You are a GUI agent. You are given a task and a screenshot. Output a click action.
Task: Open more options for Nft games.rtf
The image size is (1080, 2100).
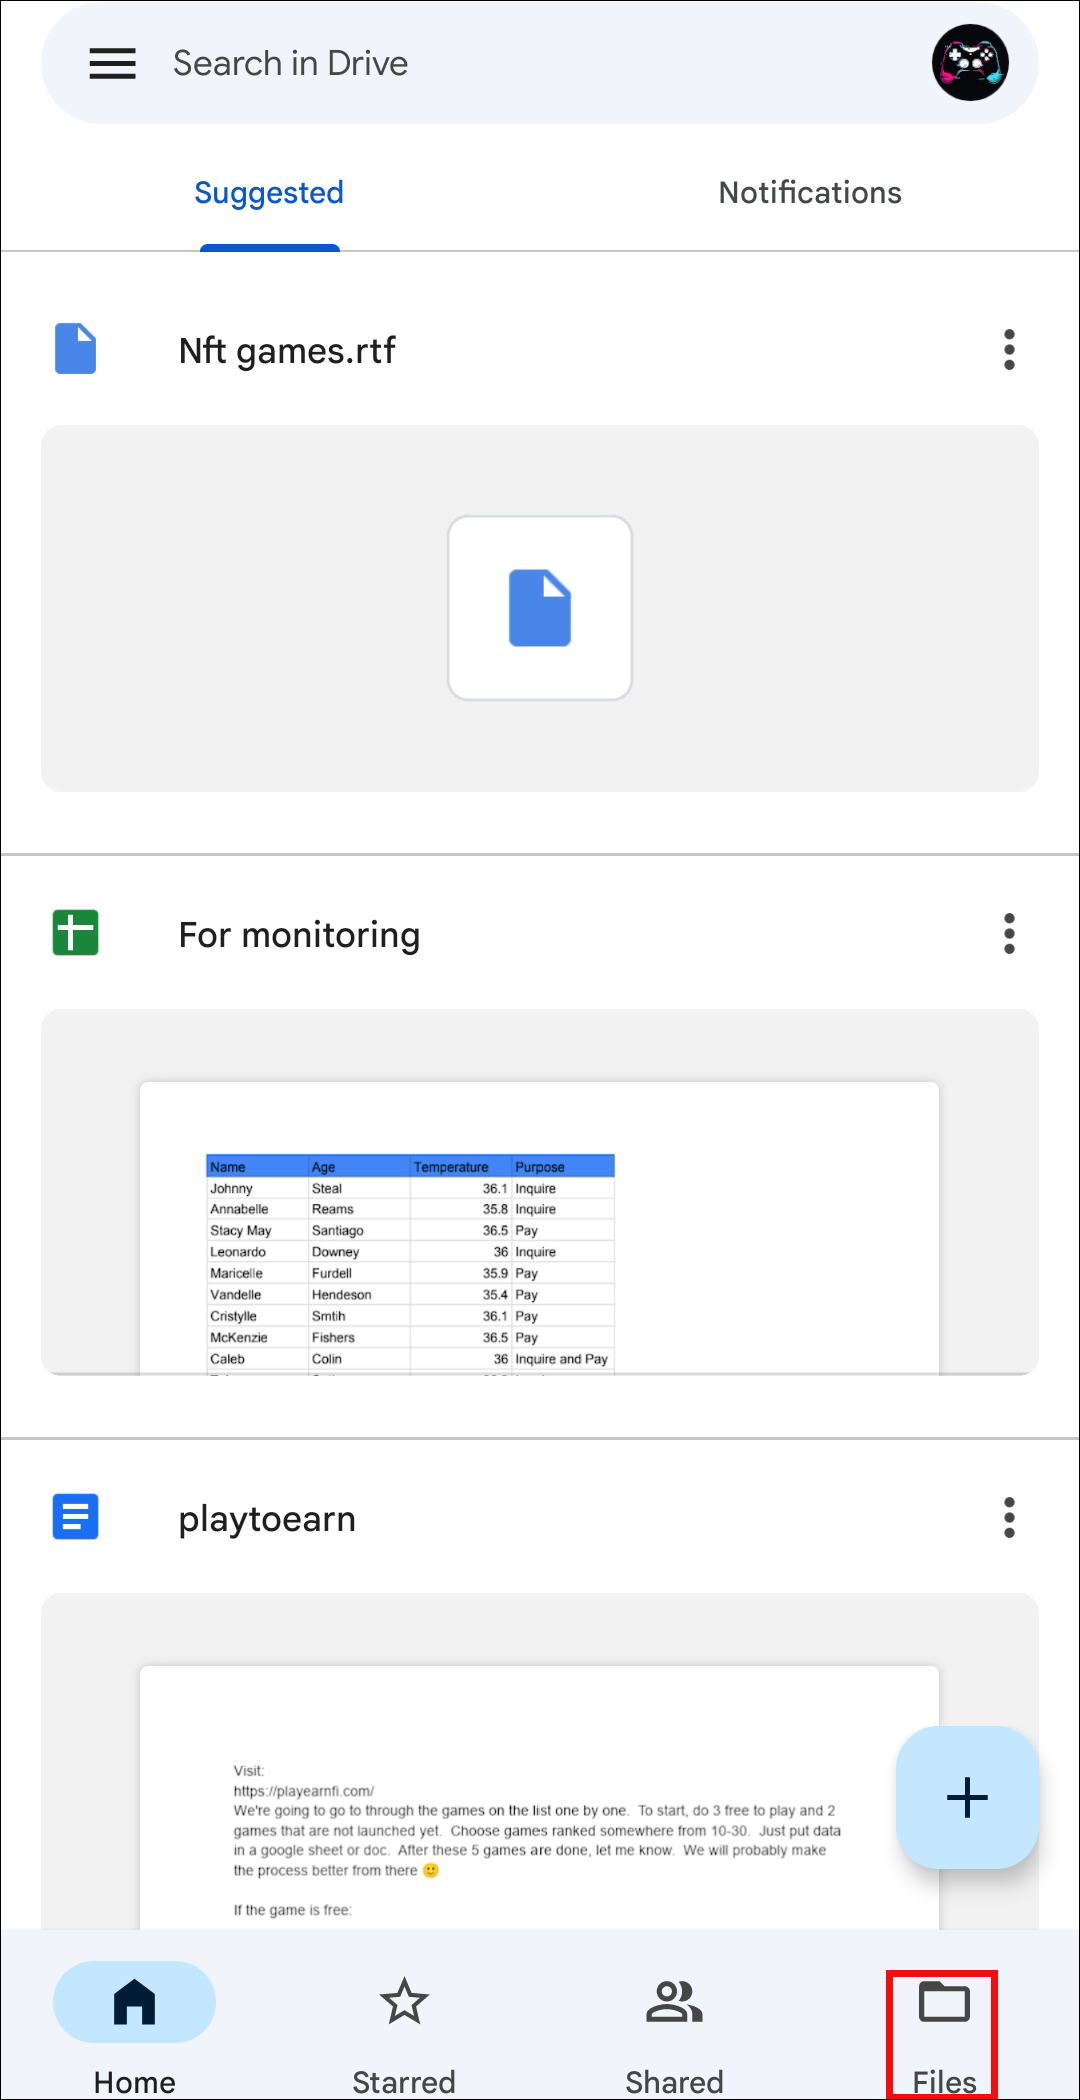[1009, 350]
